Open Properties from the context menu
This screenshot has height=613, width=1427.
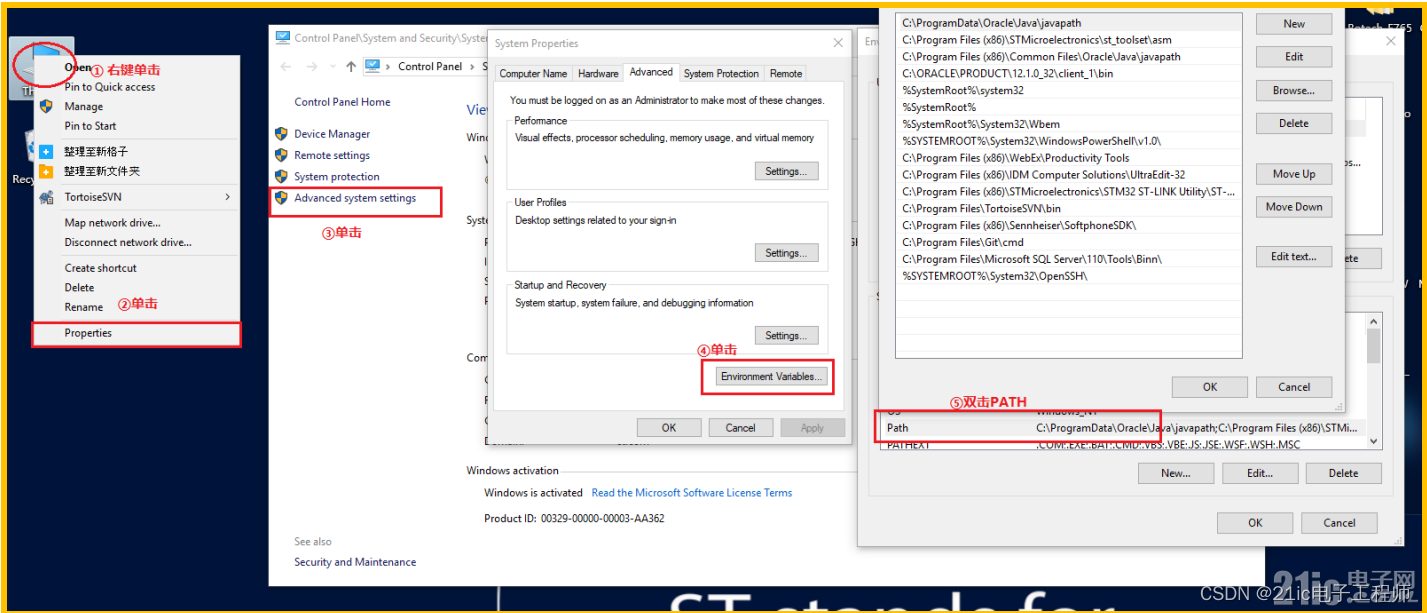pyautogui.click(x=136, y=333)
